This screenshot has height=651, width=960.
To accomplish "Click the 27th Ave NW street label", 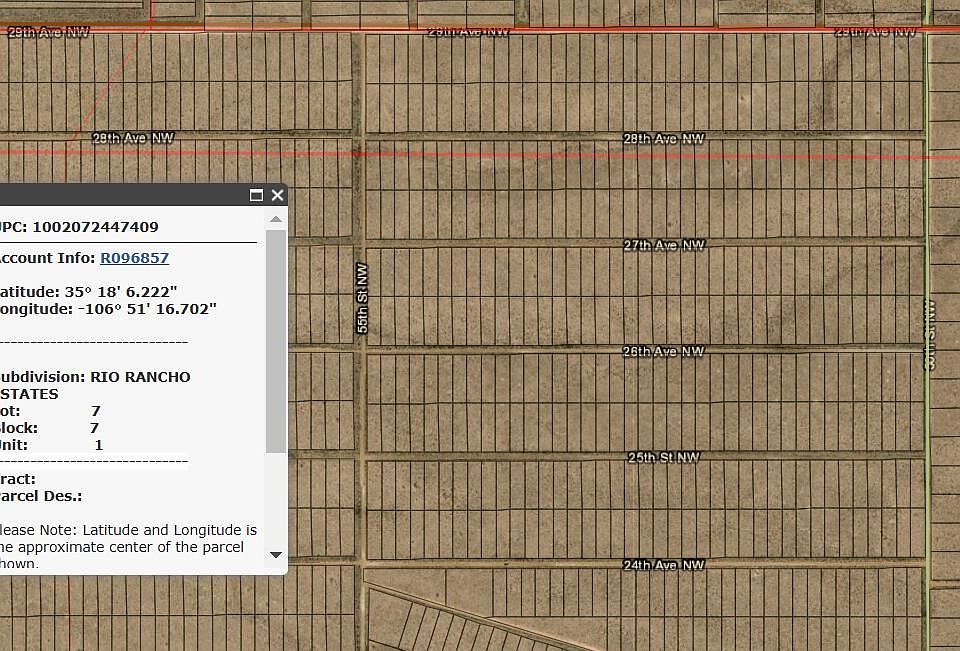I will tap(664, 245).
